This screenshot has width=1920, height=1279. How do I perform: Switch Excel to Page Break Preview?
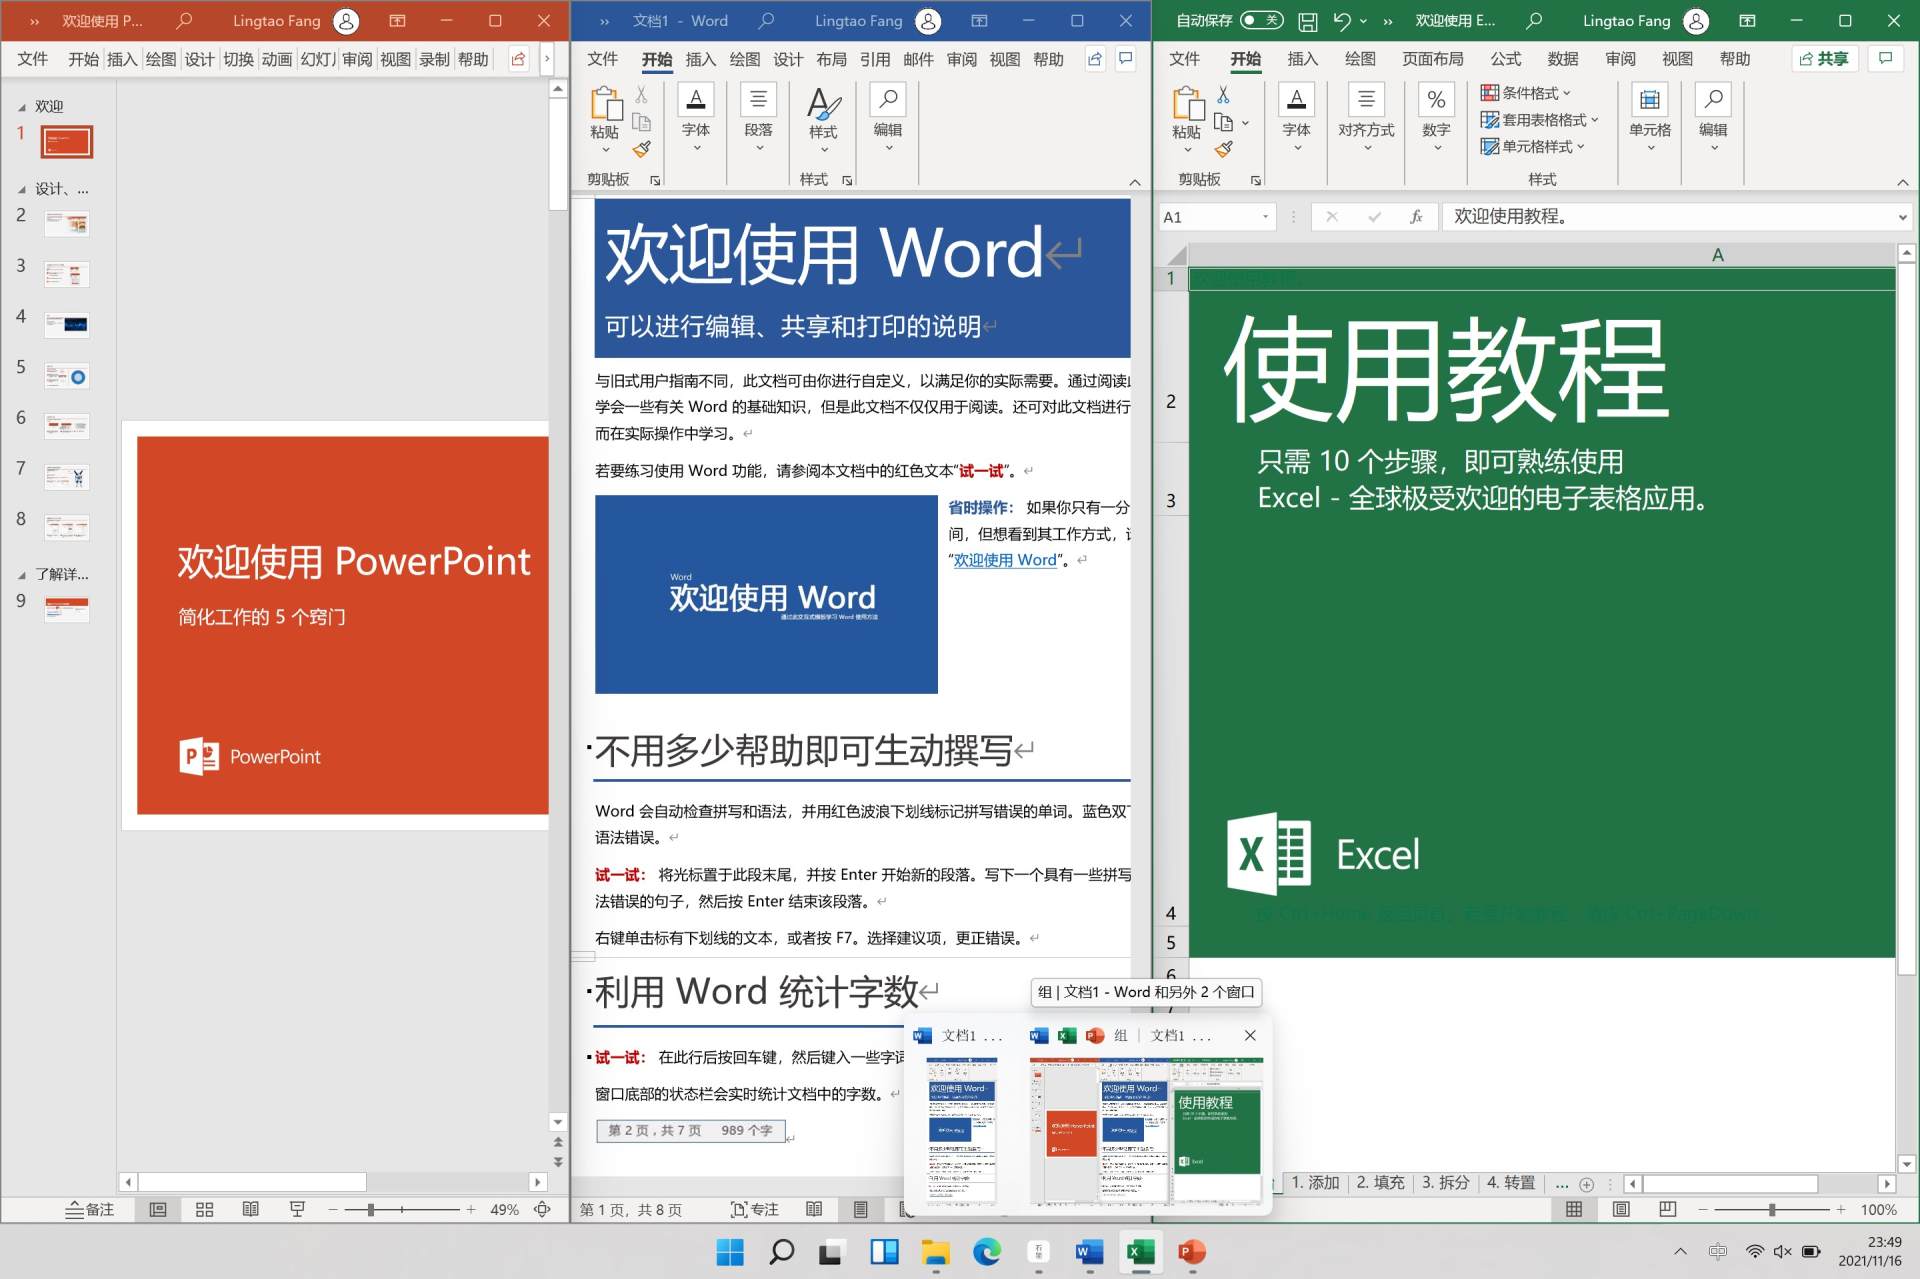1668,1209
